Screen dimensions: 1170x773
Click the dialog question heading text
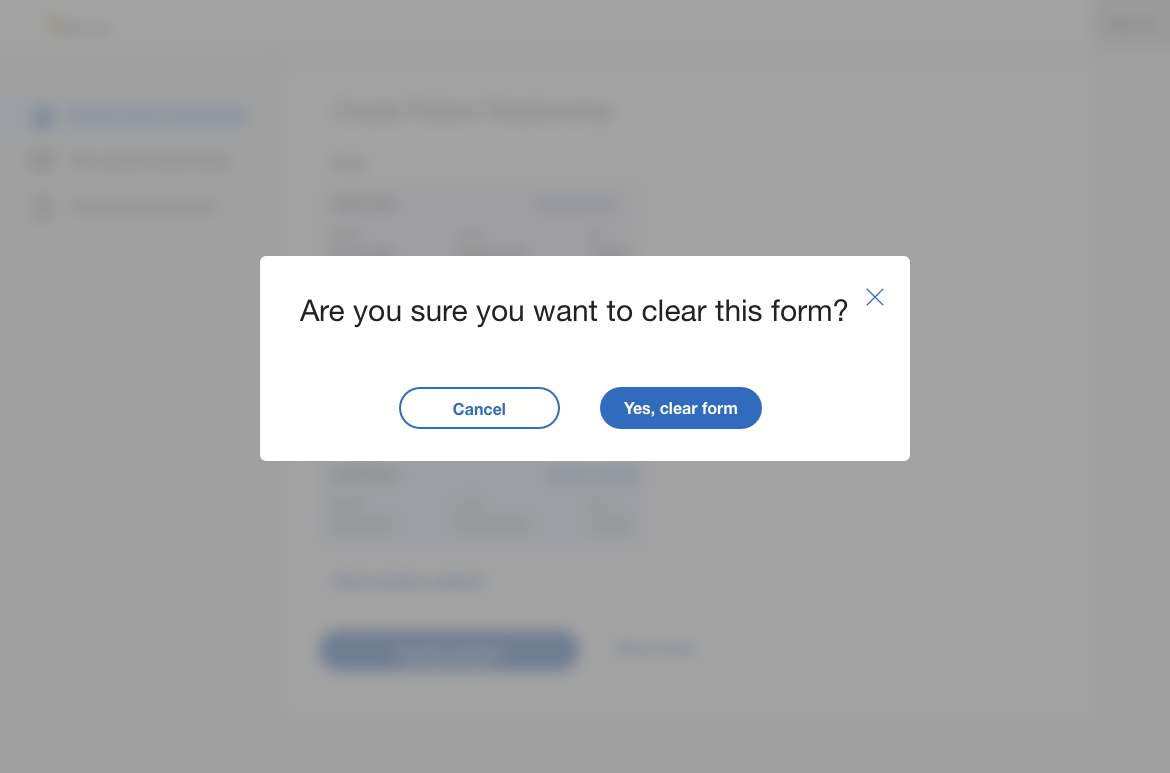coord(573,311)
